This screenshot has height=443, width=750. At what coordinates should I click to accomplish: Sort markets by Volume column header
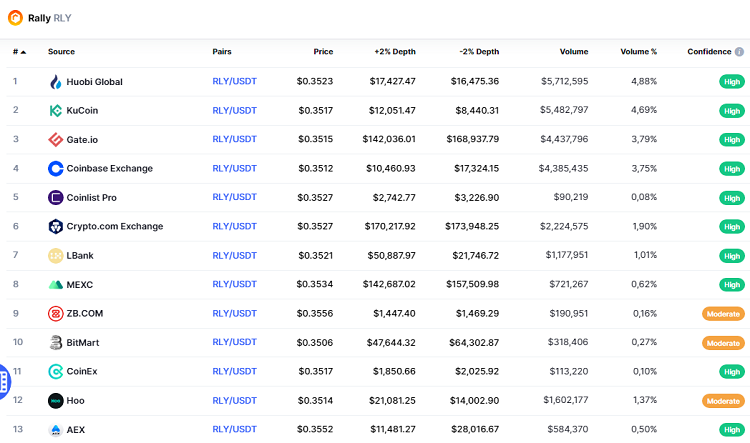[x=574, y=52]
